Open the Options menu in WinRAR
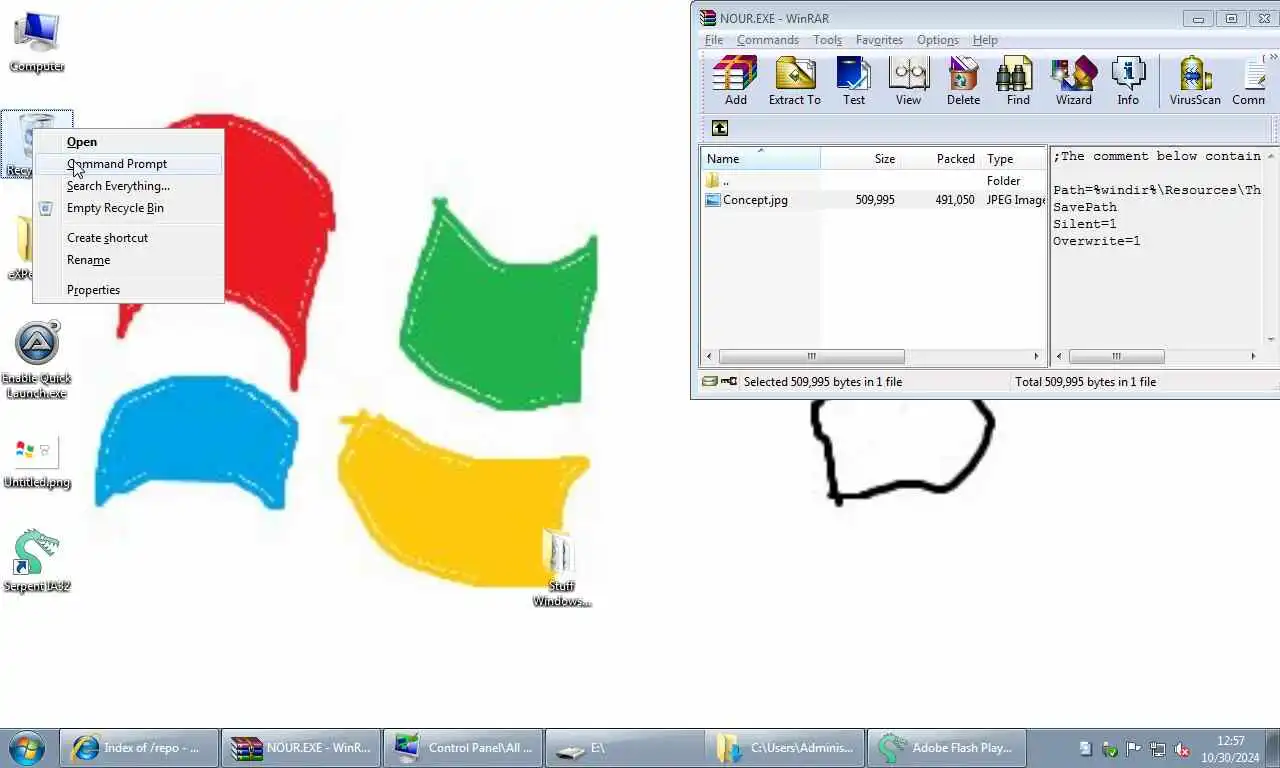The image size is (1280, 768). pyautogui.click(x=938, y=40)
